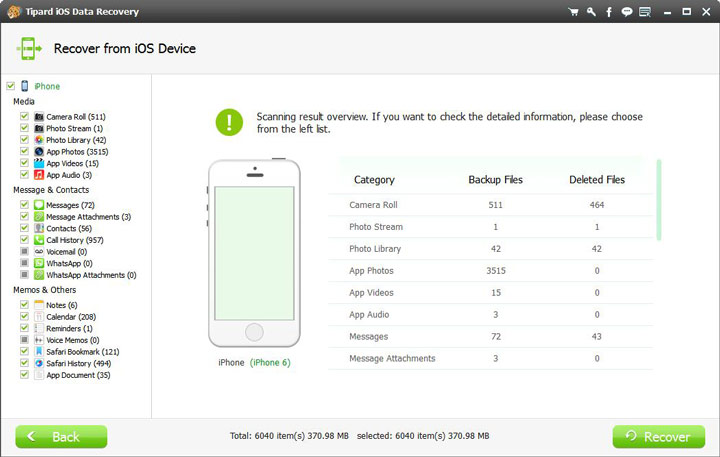Go Back to the previous screen

click(61, 436)
